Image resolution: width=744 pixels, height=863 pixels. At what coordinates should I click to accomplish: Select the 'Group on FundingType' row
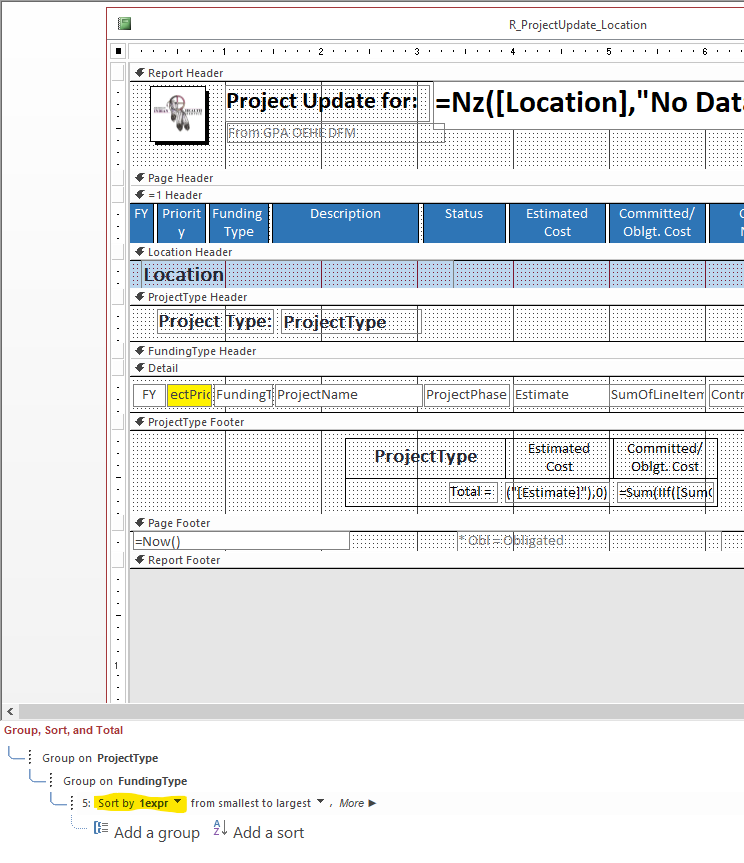click(125, 781)
